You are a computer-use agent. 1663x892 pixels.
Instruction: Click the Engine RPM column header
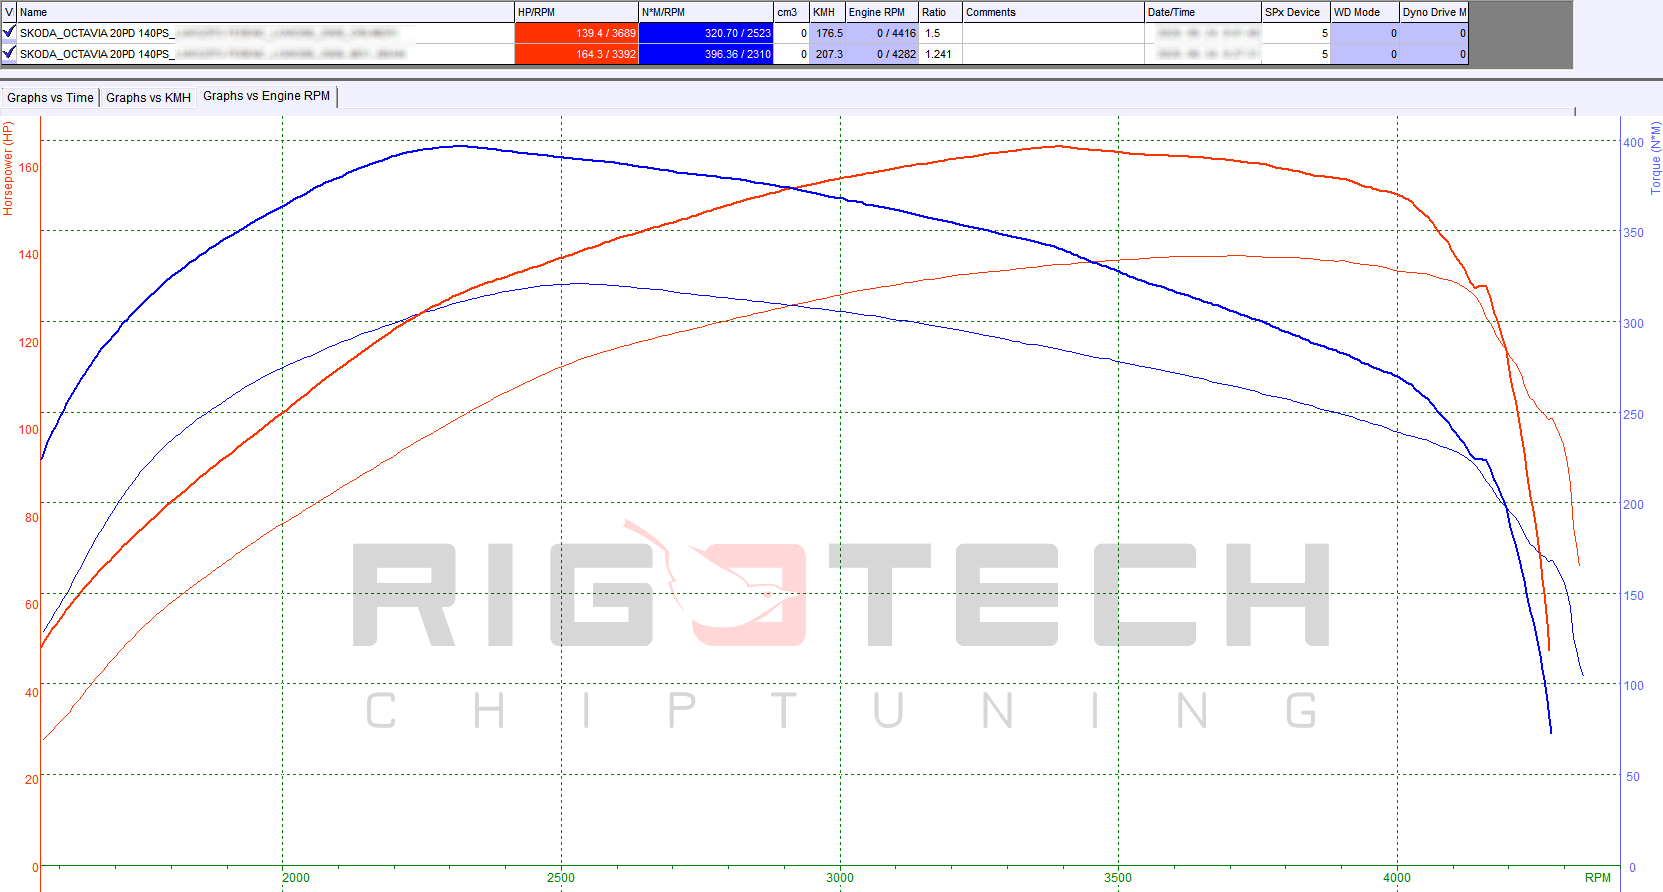coord(882,12)
